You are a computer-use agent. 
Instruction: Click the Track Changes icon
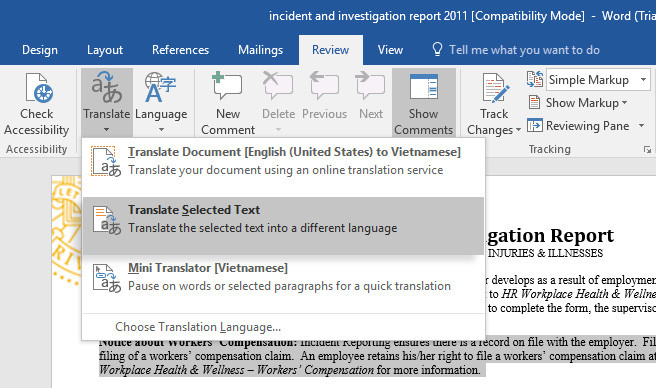pyautogui.click(x=495, y=88)
